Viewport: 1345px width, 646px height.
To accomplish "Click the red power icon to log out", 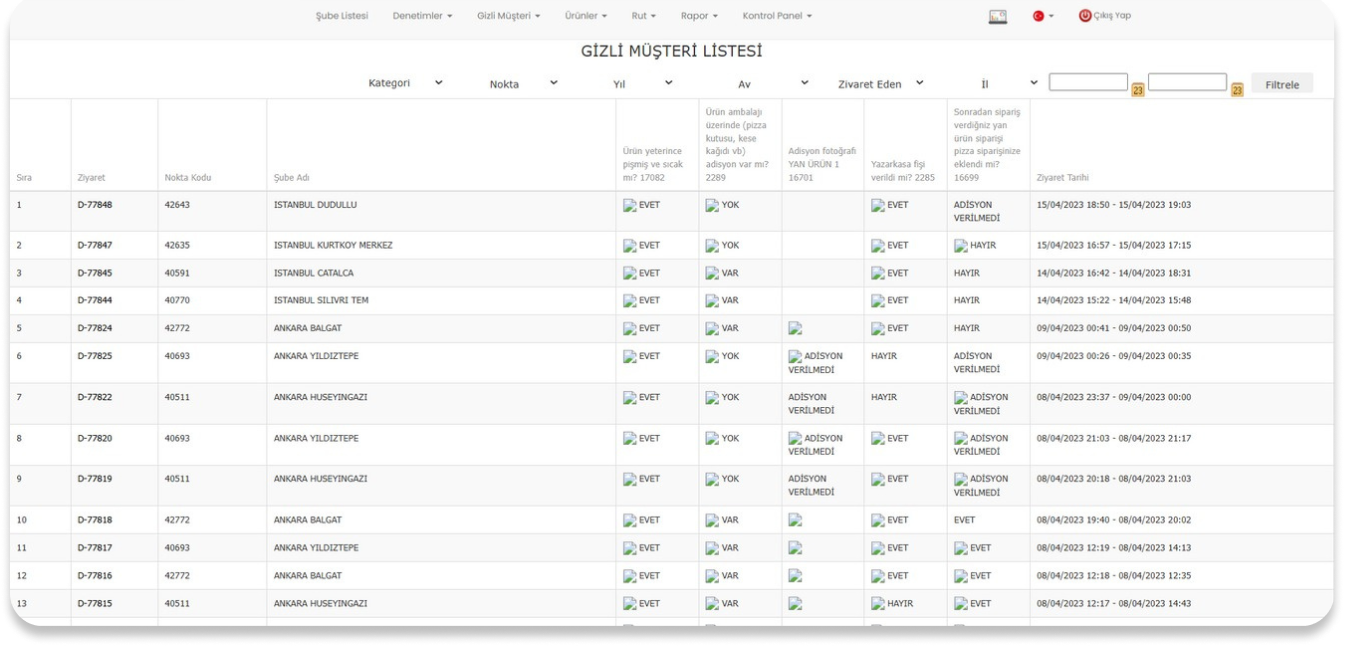I will [x=1085, y=16].
